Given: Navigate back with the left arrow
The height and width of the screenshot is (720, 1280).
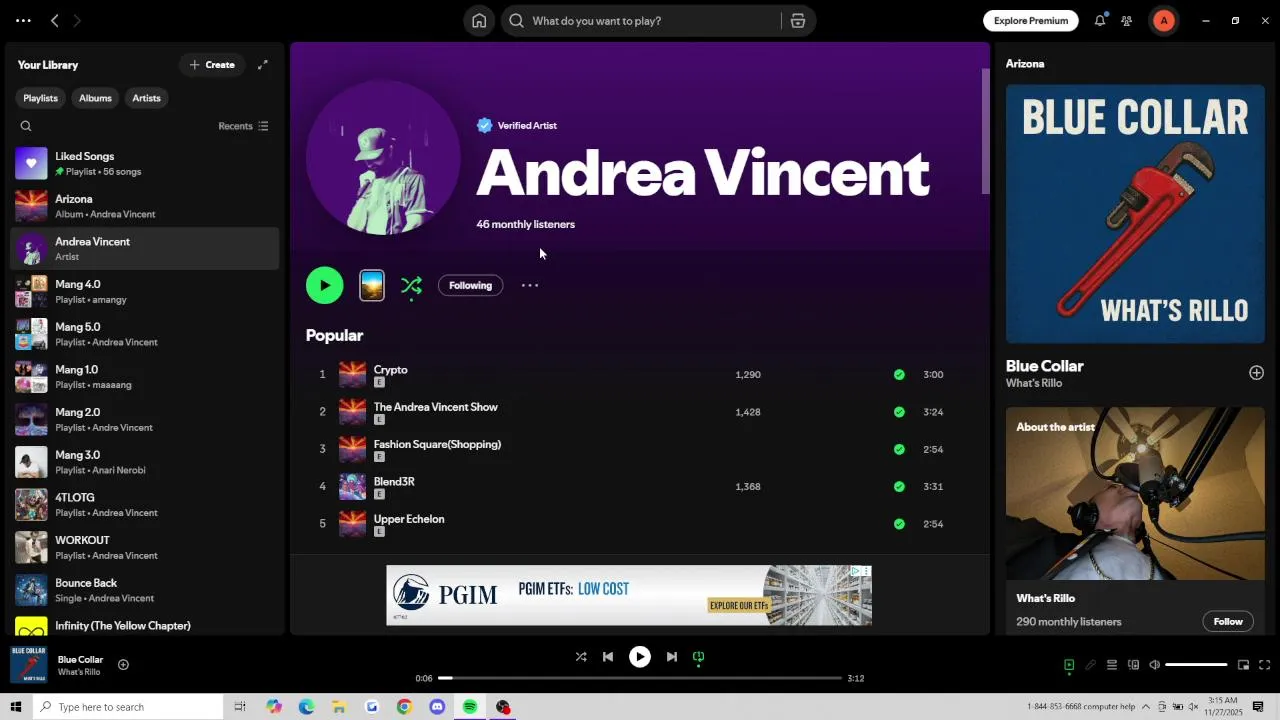Looking at the screenshot, I should pyautogui.click(x=55, y=20).
